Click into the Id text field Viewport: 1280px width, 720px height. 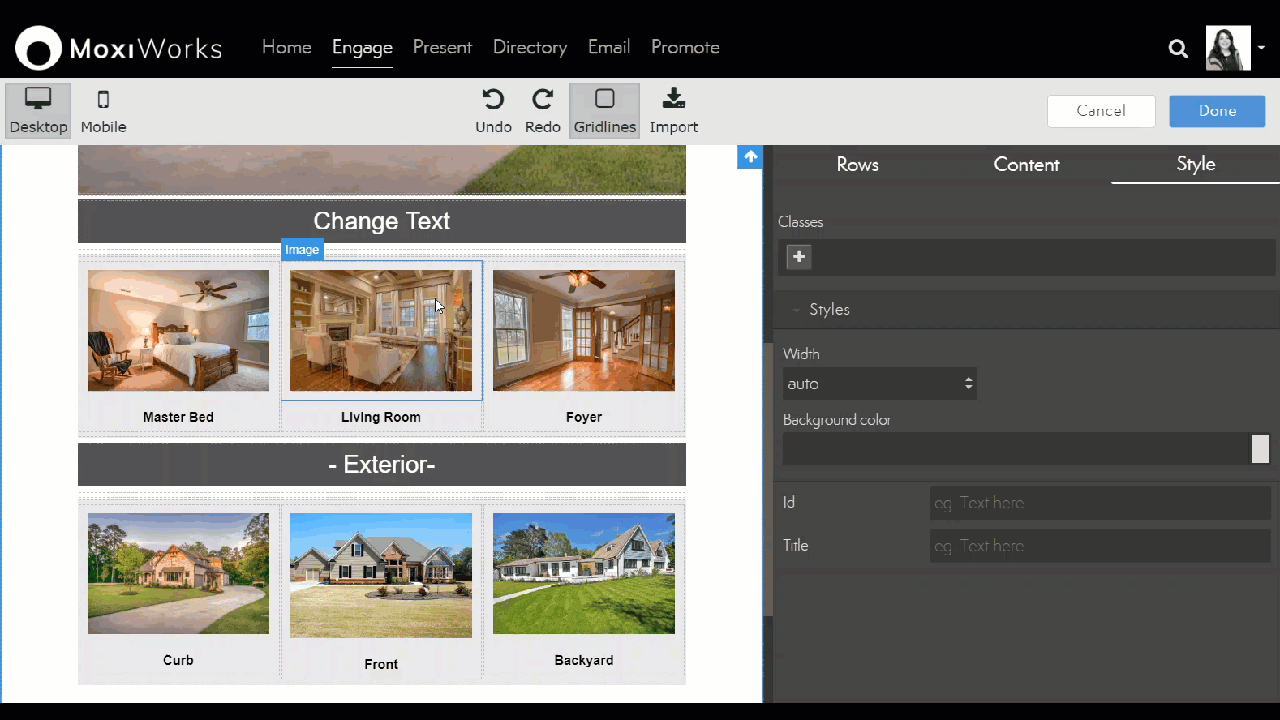coord(1099,503)
